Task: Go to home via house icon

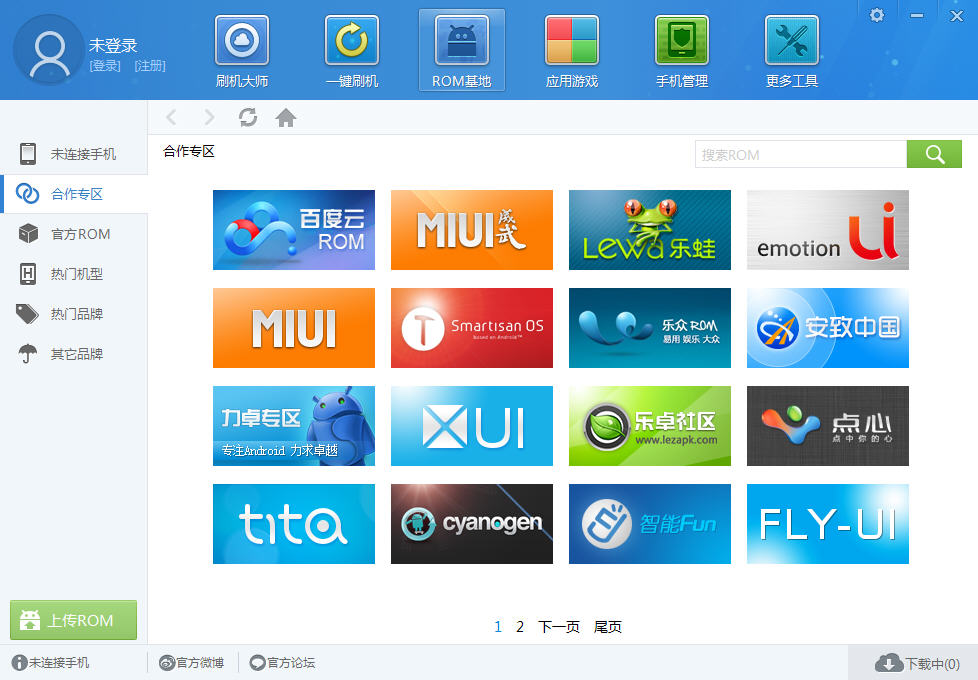Action: (286, 118)
